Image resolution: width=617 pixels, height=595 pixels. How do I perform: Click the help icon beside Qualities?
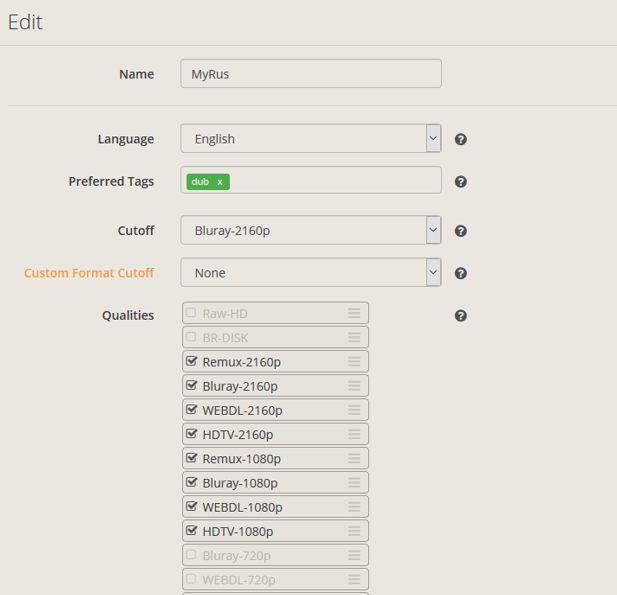point(461,316)
